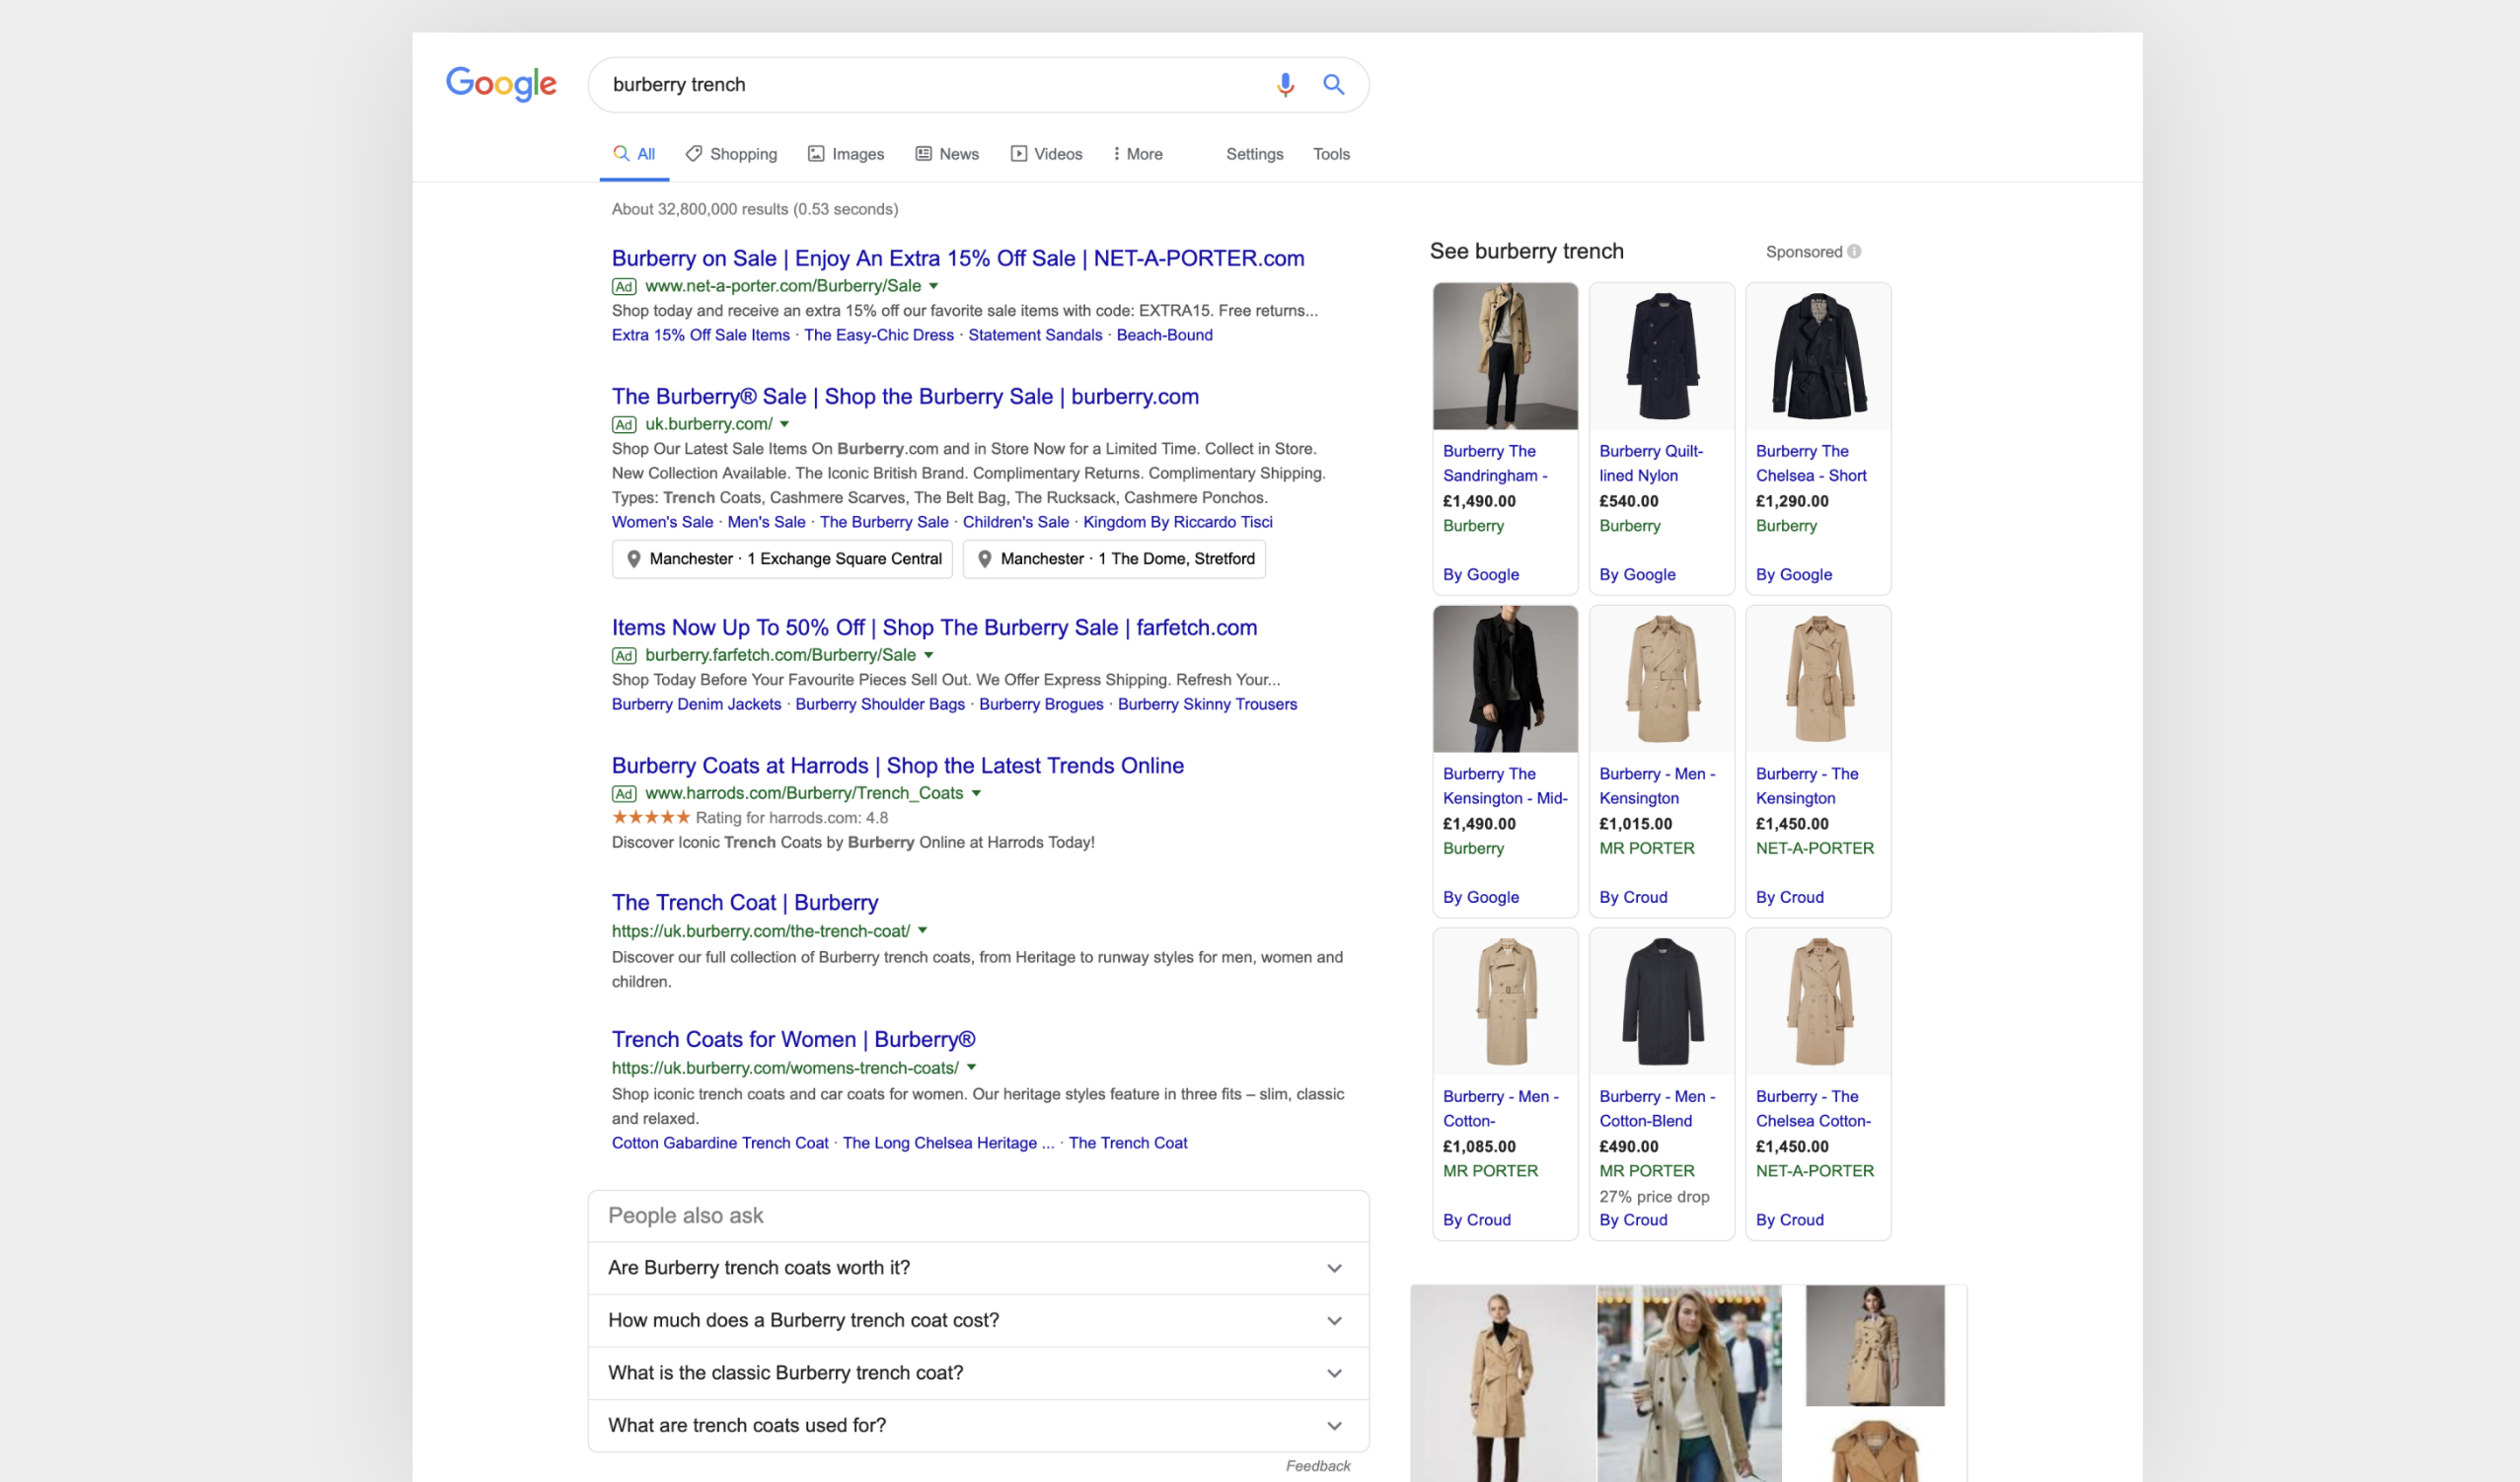Image resolution: width=2520 pixels, height=1482 pixels.
Task: Click the microphone voice search icon
Action: coord(1285,85)
